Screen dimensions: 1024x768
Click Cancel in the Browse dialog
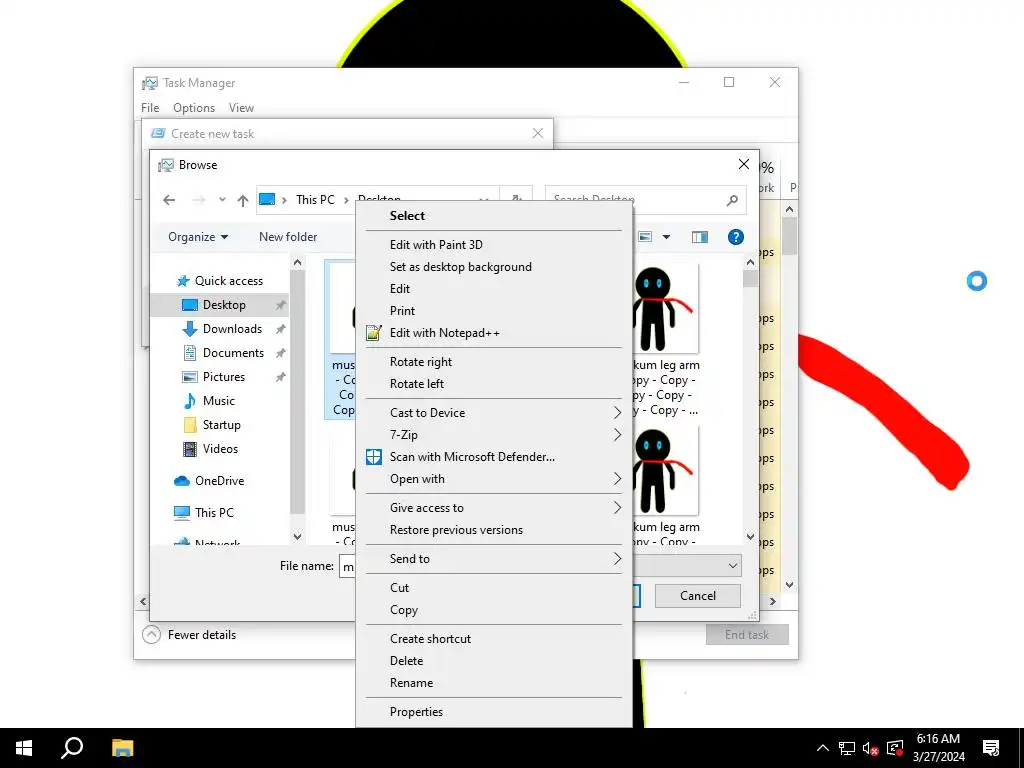tap(697, 596)
